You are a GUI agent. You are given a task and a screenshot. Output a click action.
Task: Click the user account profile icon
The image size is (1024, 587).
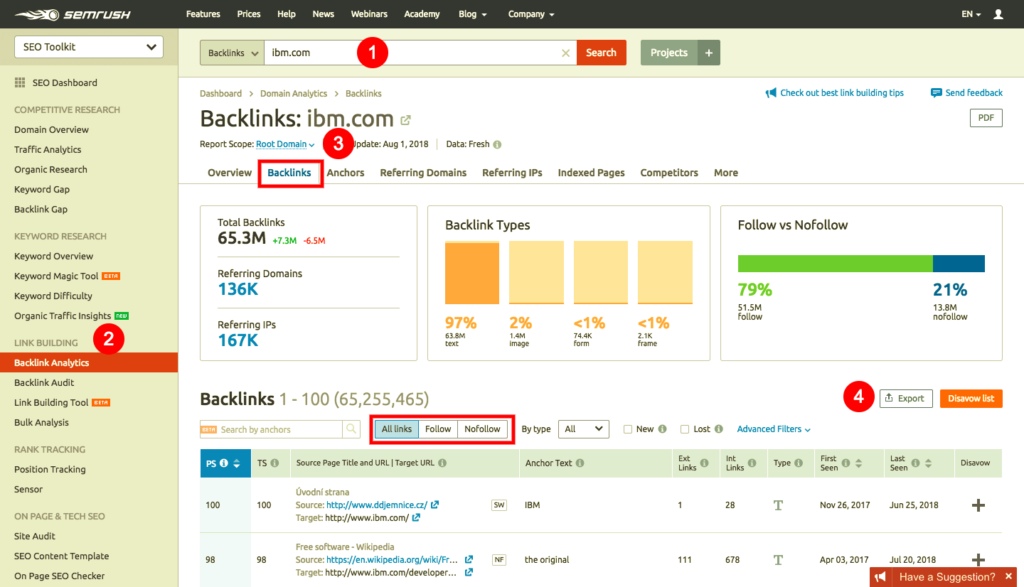click(998, 15)
